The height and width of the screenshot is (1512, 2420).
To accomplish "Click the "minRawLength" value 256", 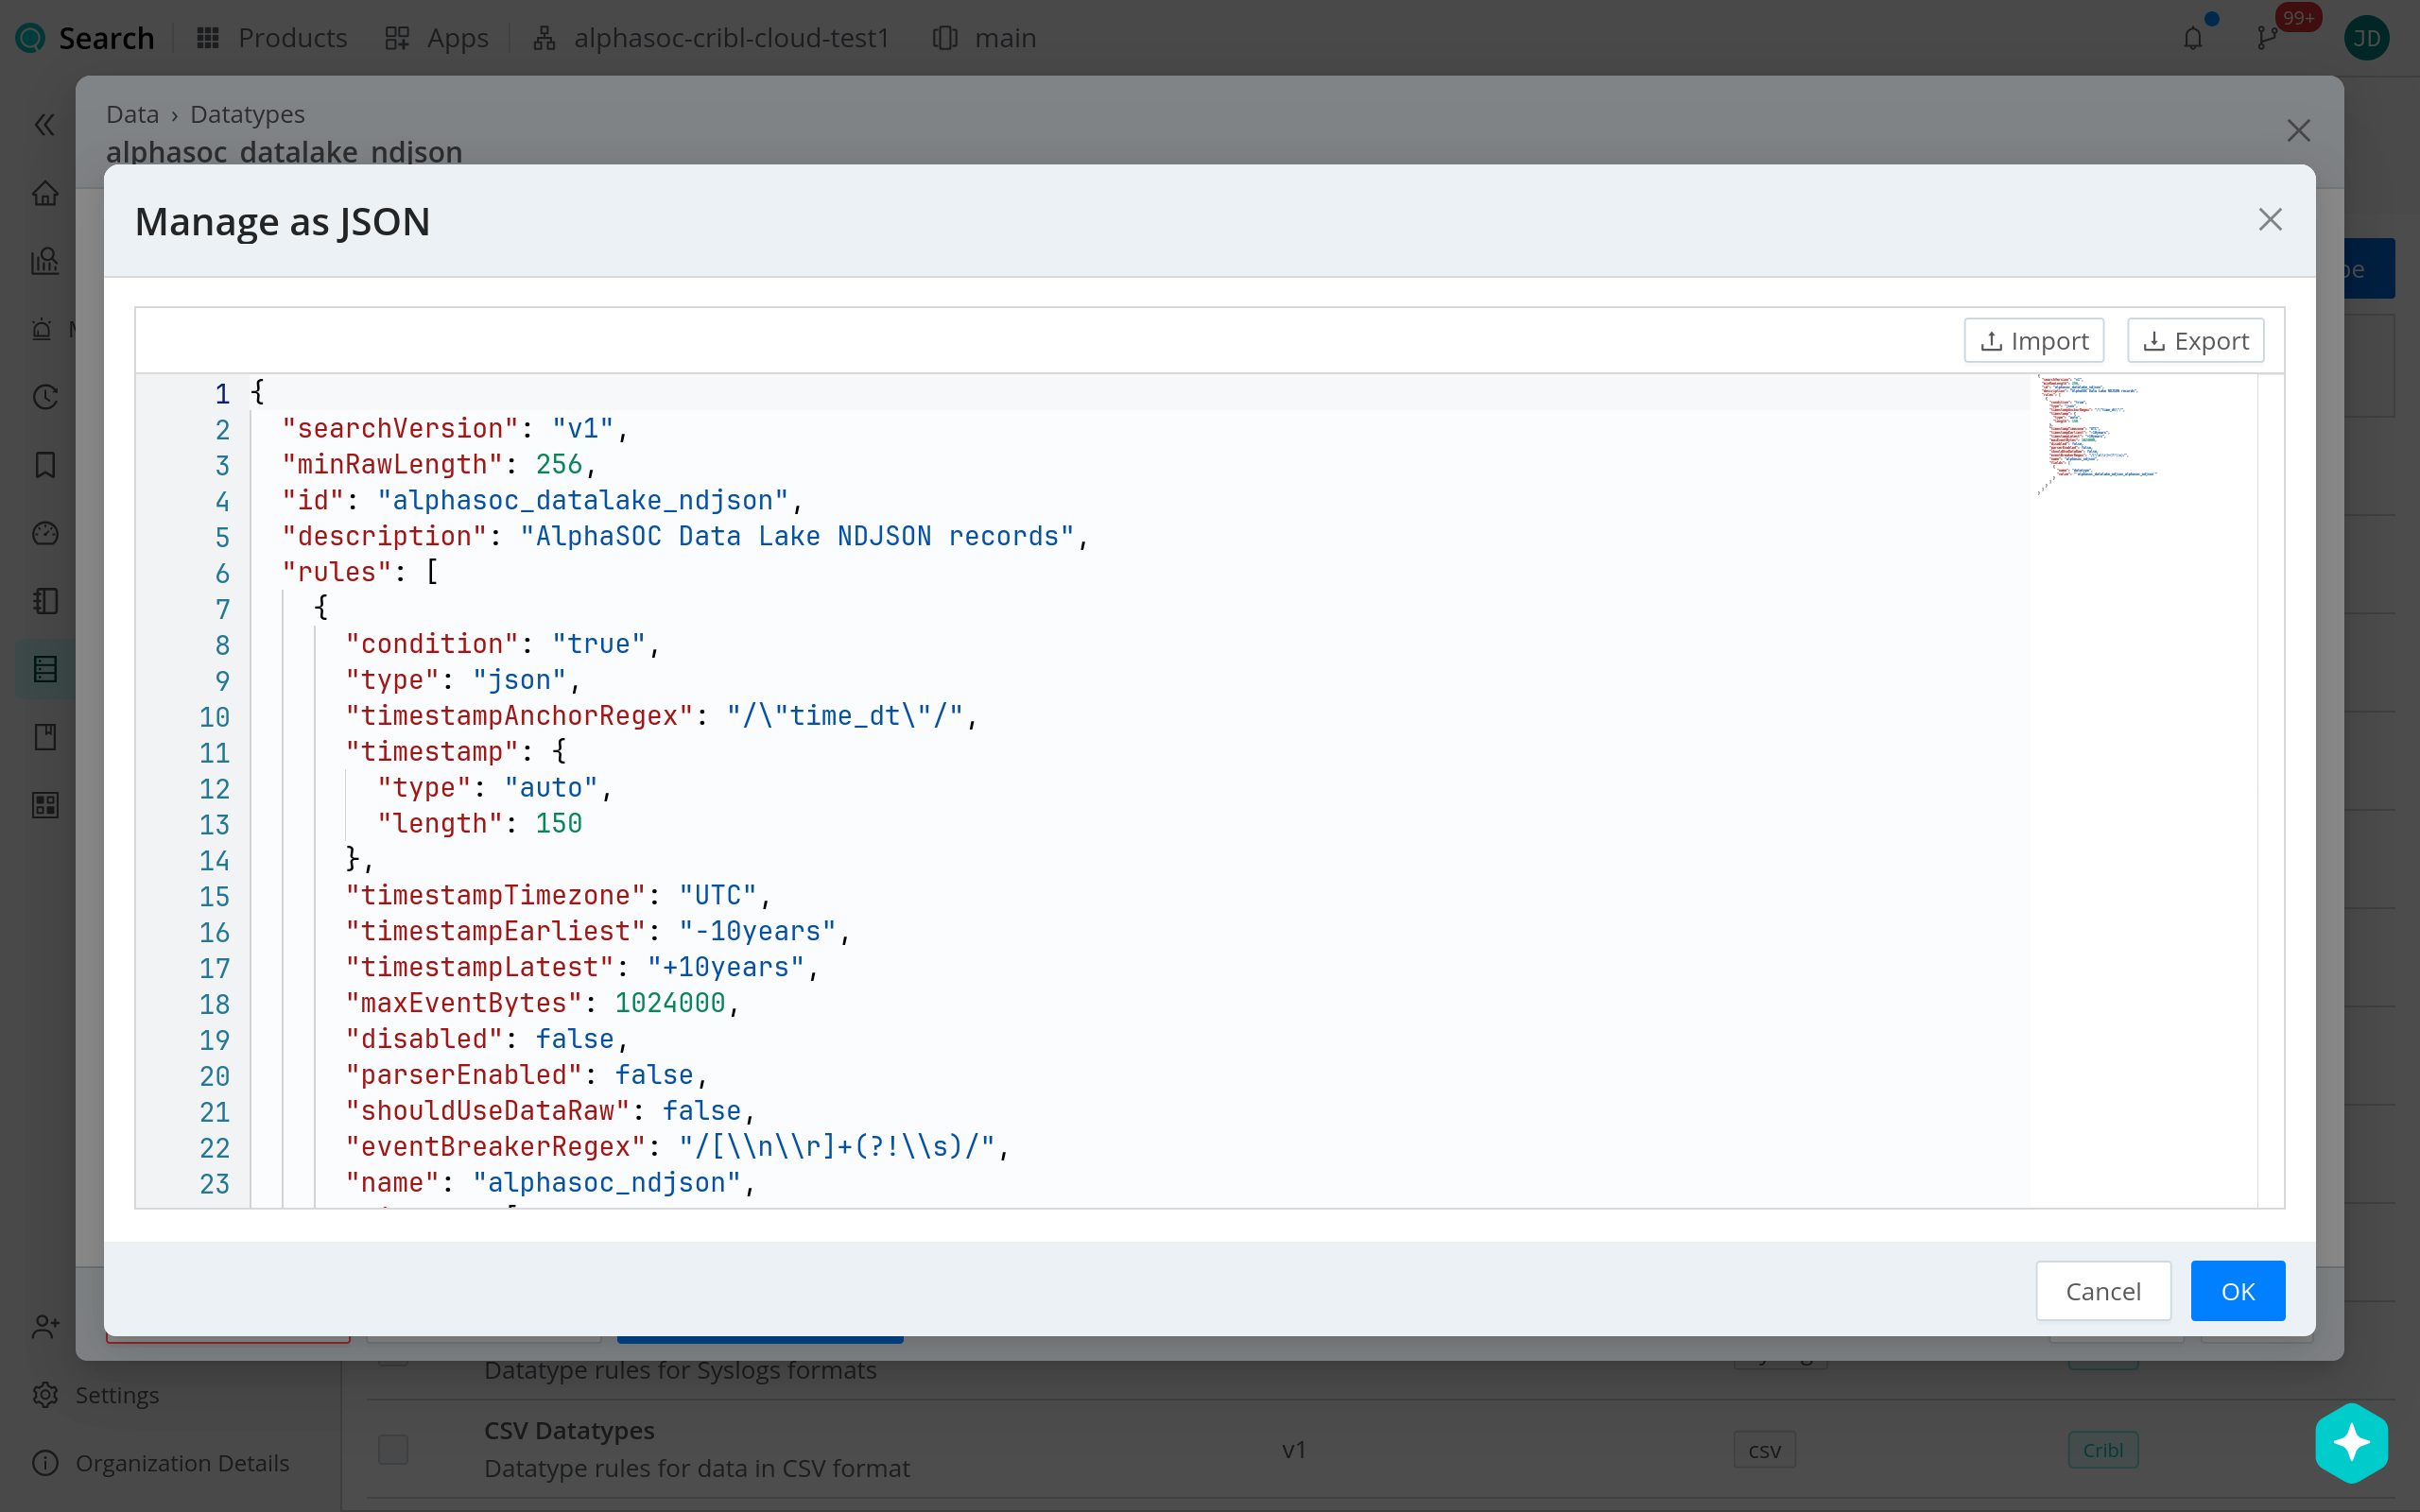I will pos(559,465).
